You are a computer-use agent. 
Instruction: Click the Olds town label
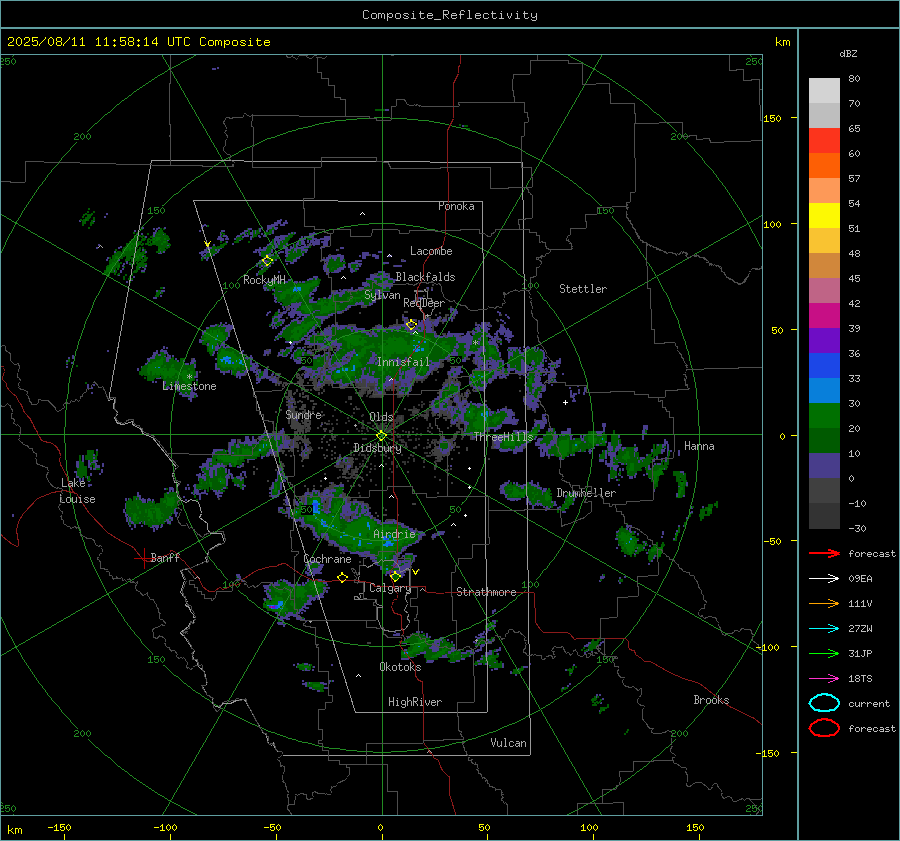[x=381, y=417]
